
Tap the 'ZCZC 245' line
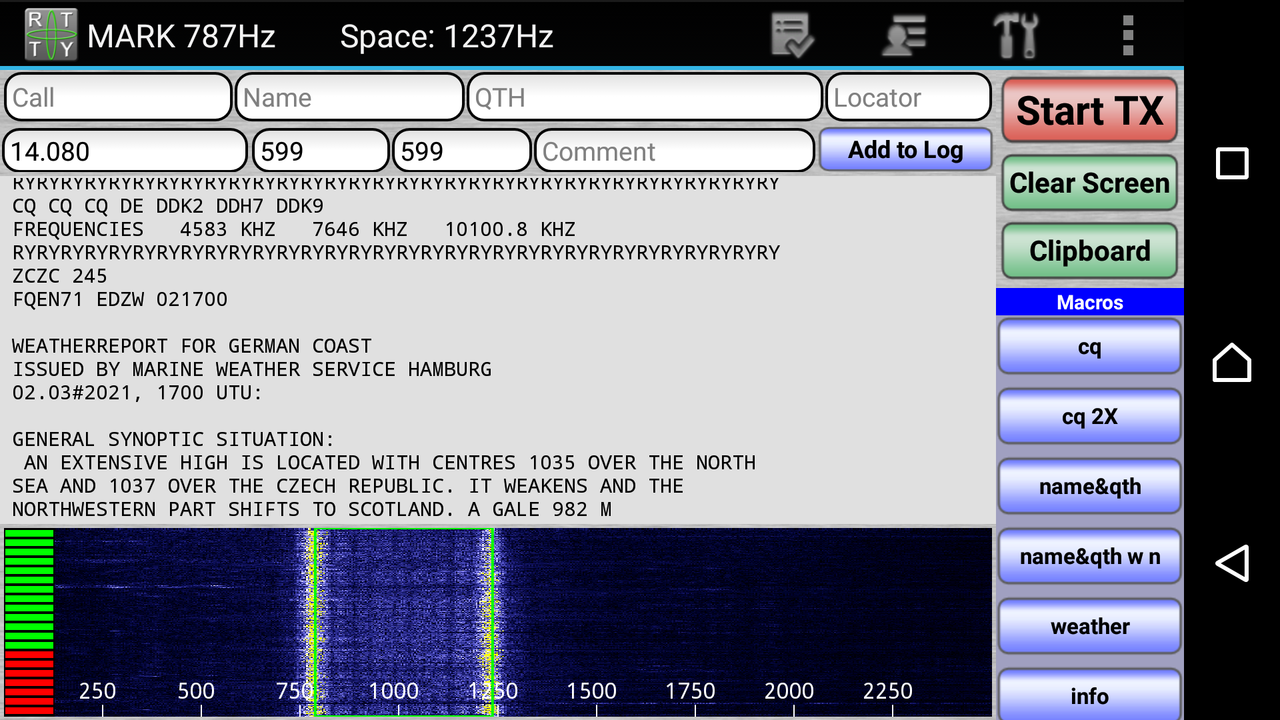[x=60, y=276]
